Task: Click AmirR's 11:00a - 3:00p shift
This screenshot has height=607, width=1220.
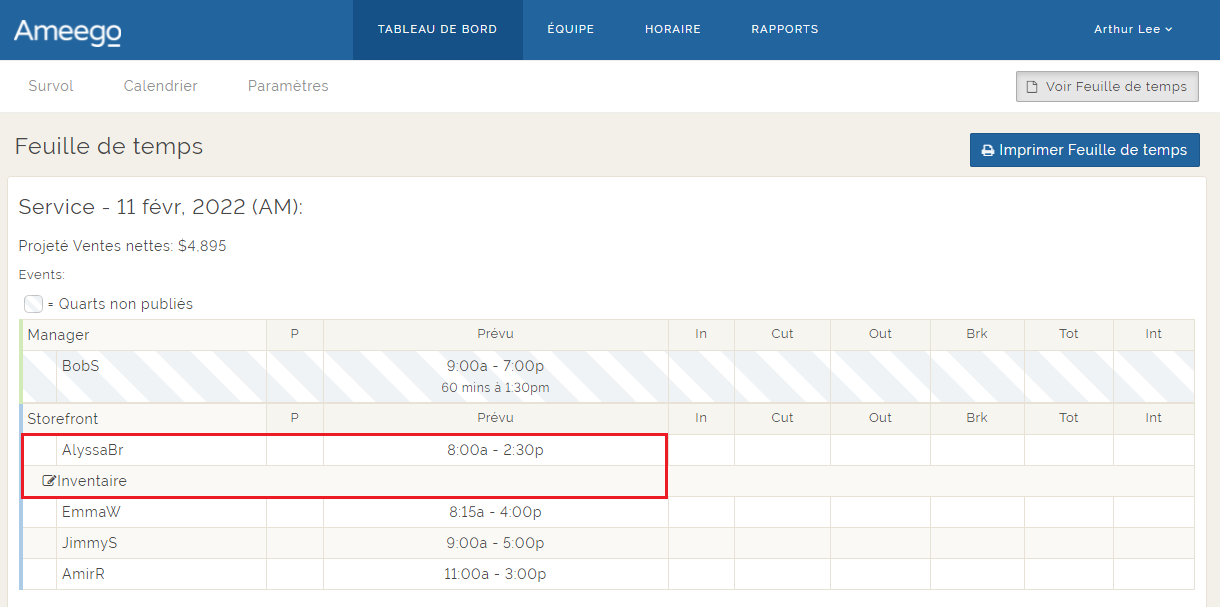Action: pyautogui.click(x=495, y=574)
